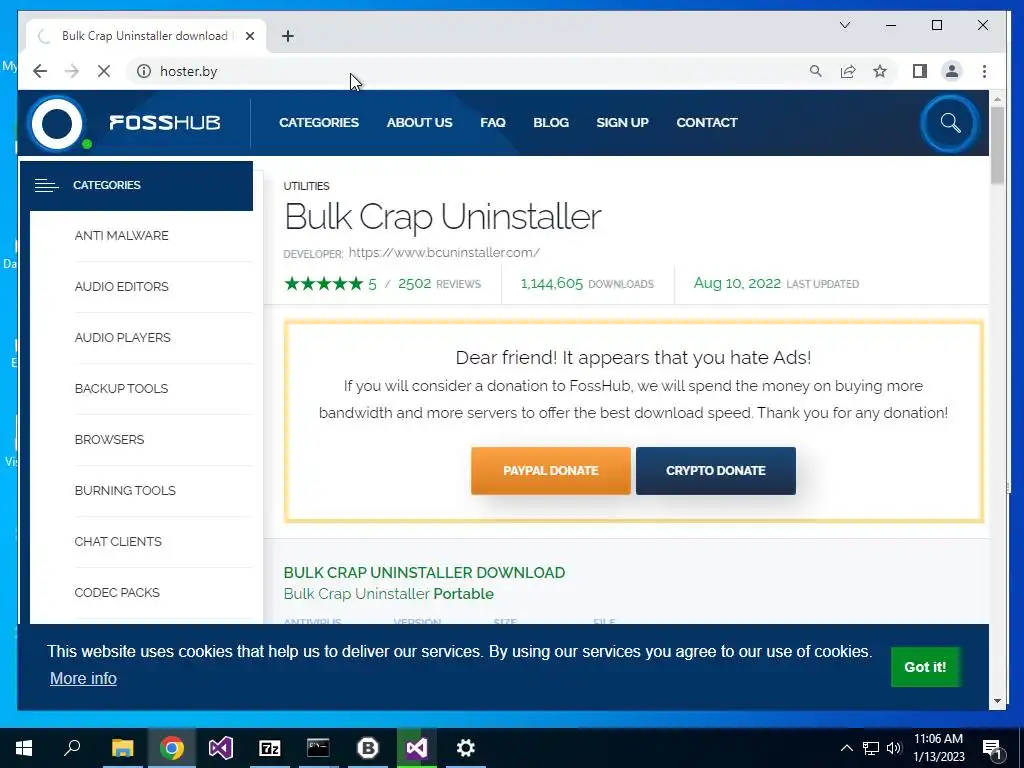The height and width of the screenshot is (768, 1024).
Task: Close the Bulk Crap Uninstaller tab
Action: 249,36
